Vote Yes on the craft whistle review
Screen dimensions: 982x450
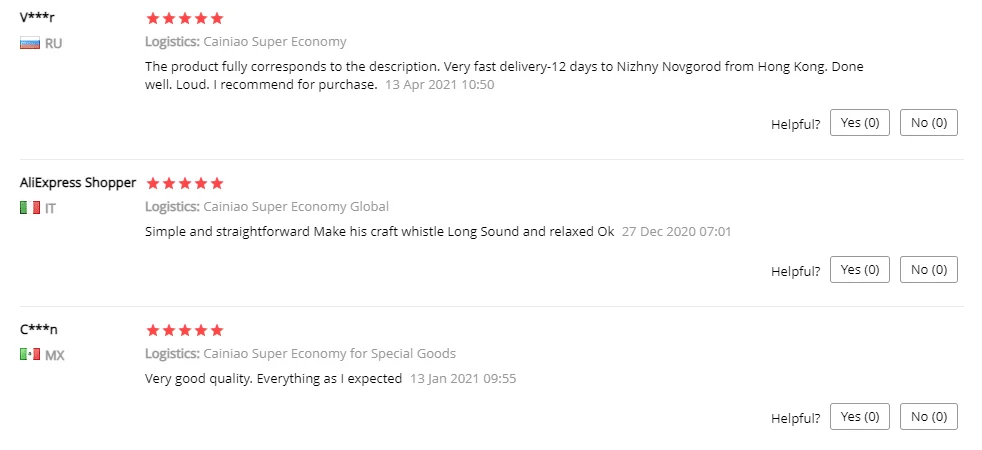(x=859, y=270)
